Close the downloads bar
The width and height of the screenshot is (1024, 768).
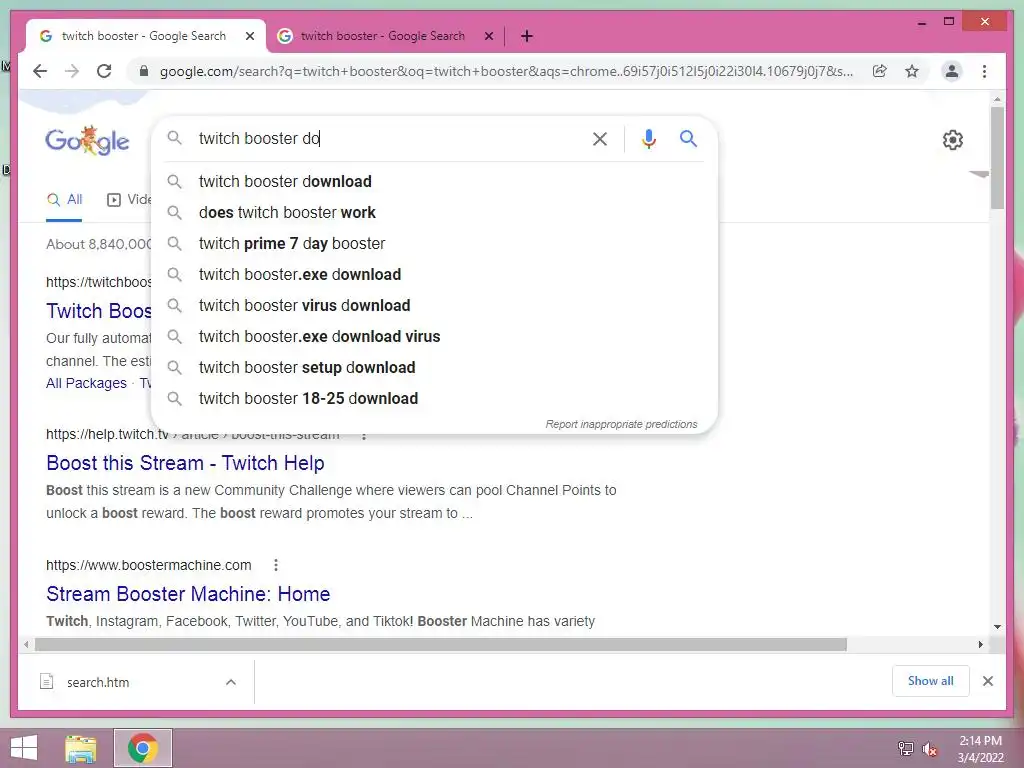(x=987, y=681)
